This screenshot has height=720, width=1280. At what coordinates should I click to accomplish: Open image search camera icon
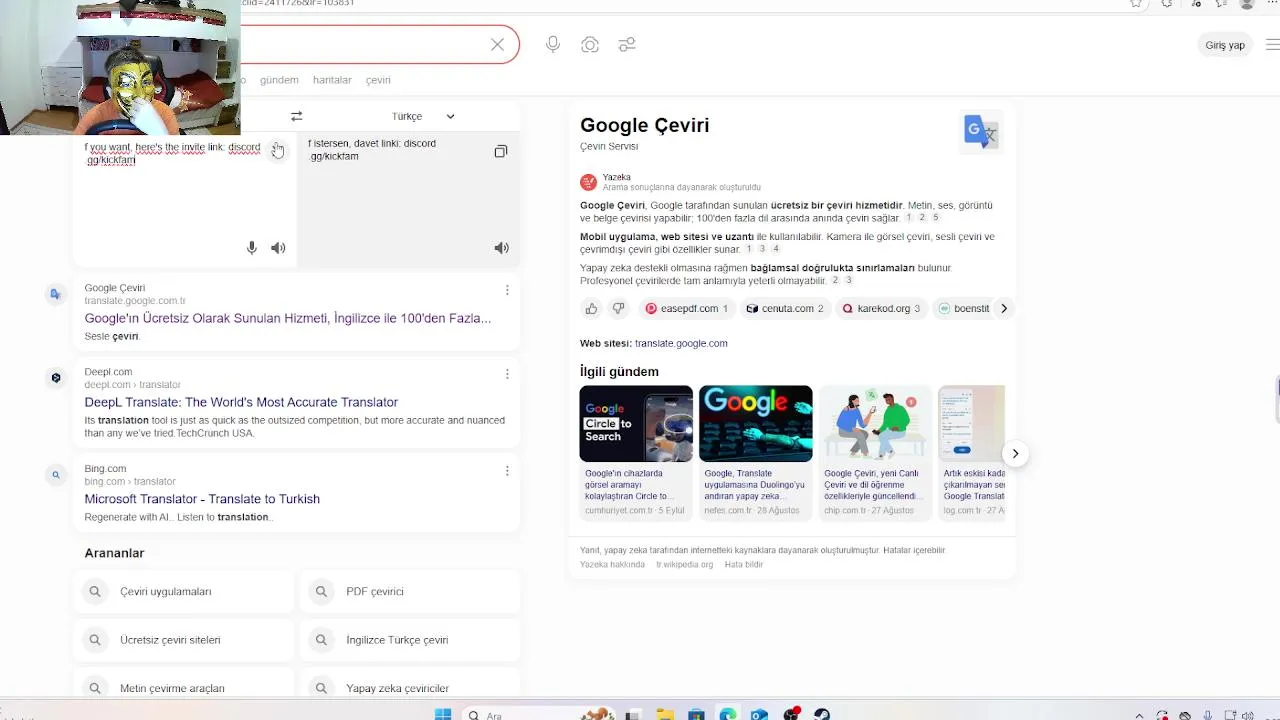[x=590, y=45]
